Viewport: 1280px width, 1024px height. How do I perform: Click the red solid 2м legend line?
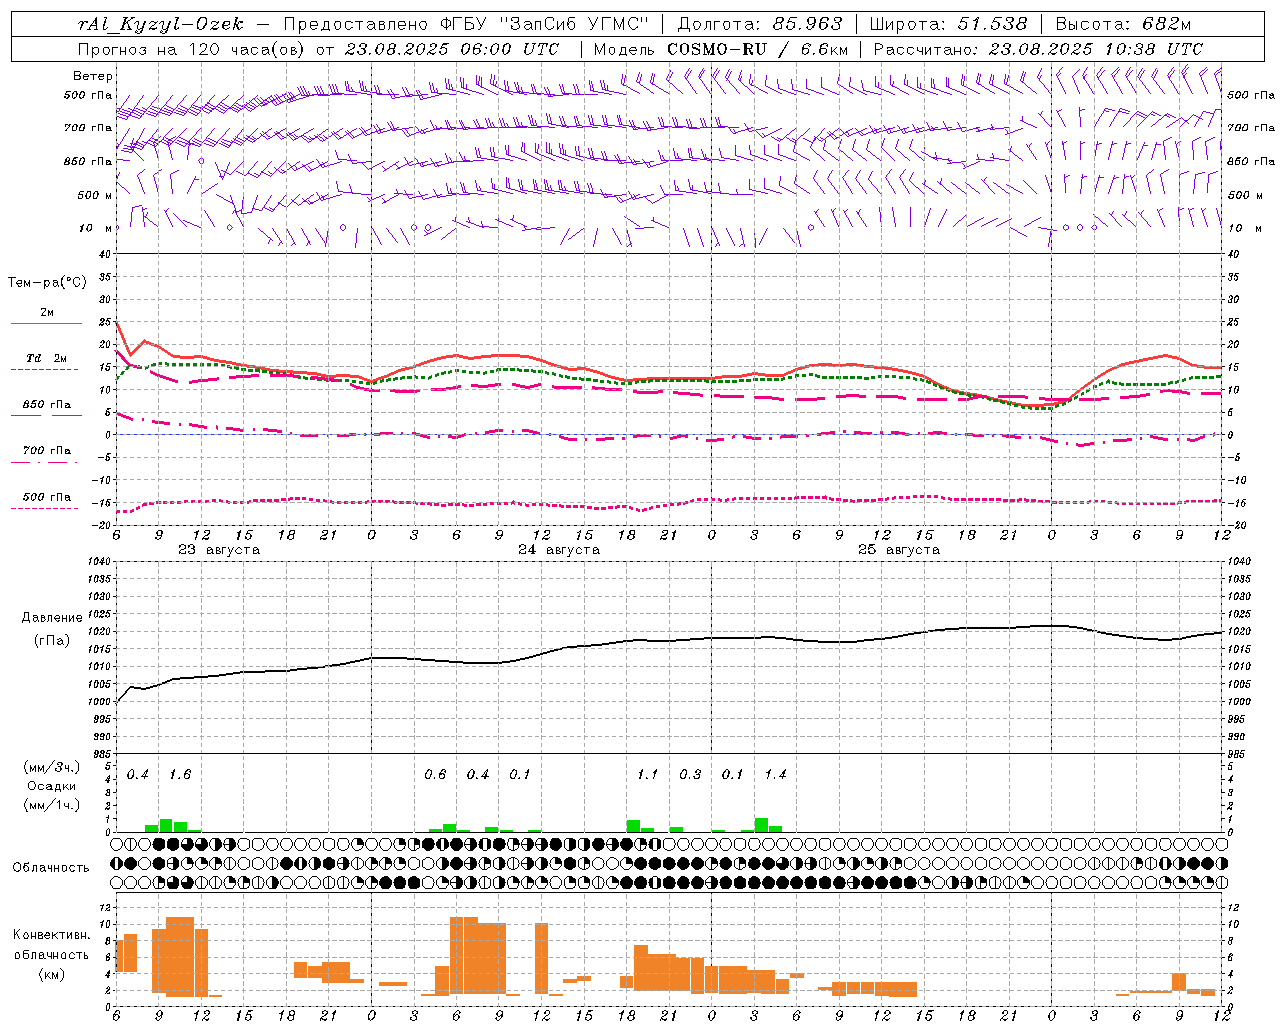(x=46, y=324)
